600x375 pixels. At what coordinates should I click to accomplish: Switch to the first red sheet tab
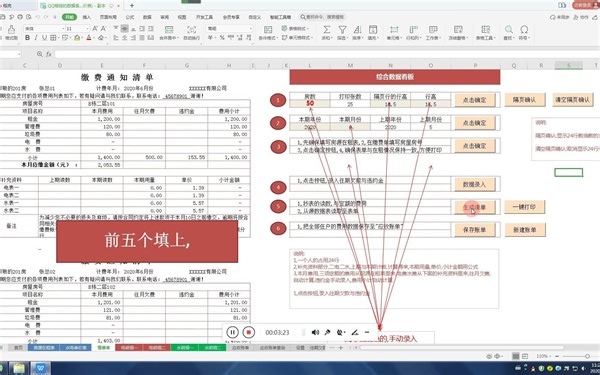click(129, 347)
